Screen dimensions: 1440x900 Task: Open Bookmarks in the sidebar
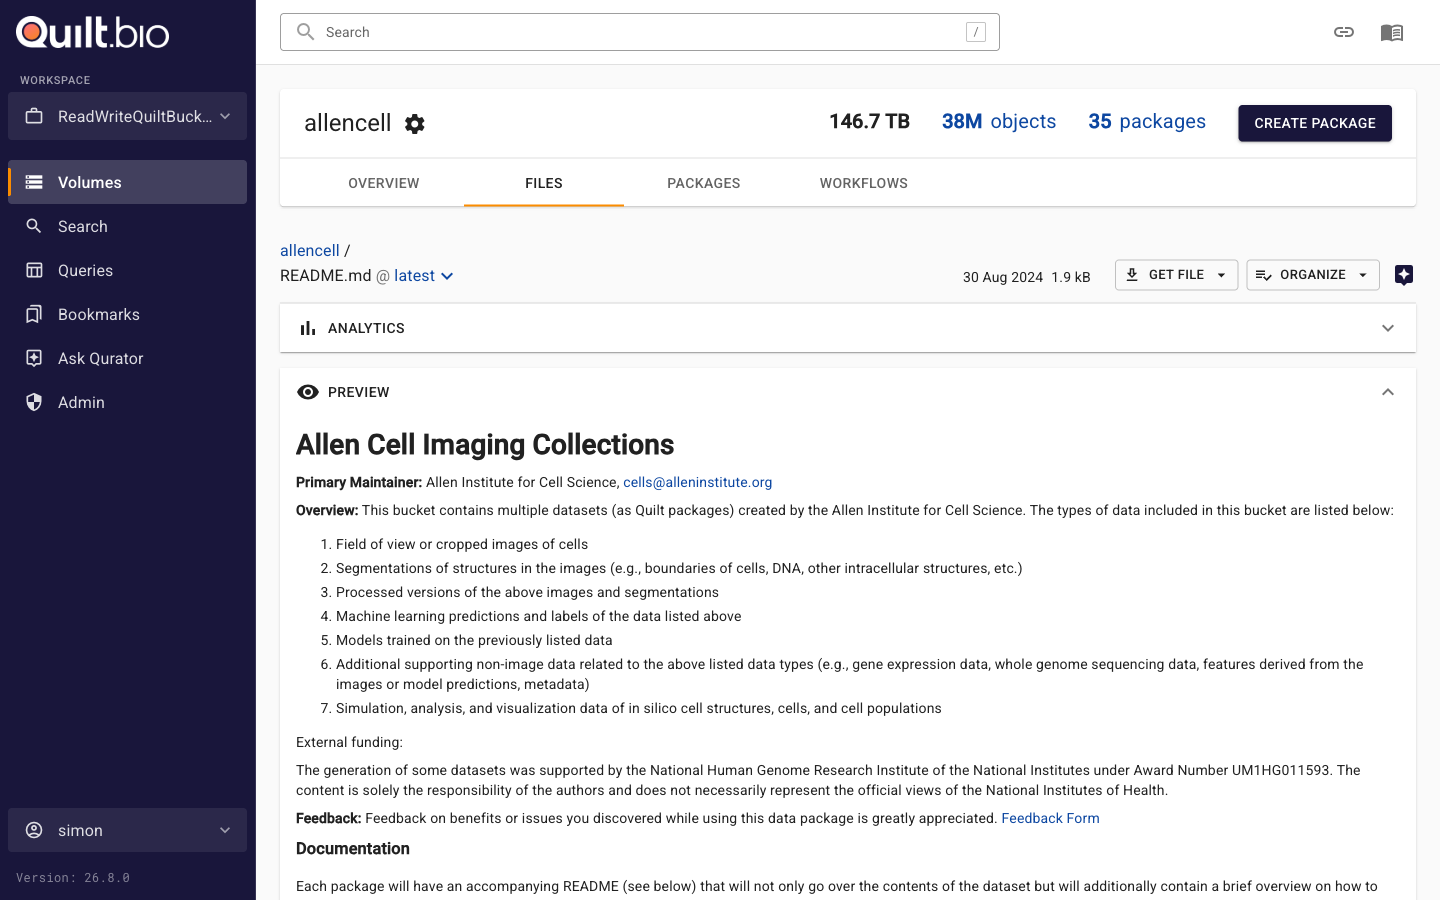coord(127,314)
